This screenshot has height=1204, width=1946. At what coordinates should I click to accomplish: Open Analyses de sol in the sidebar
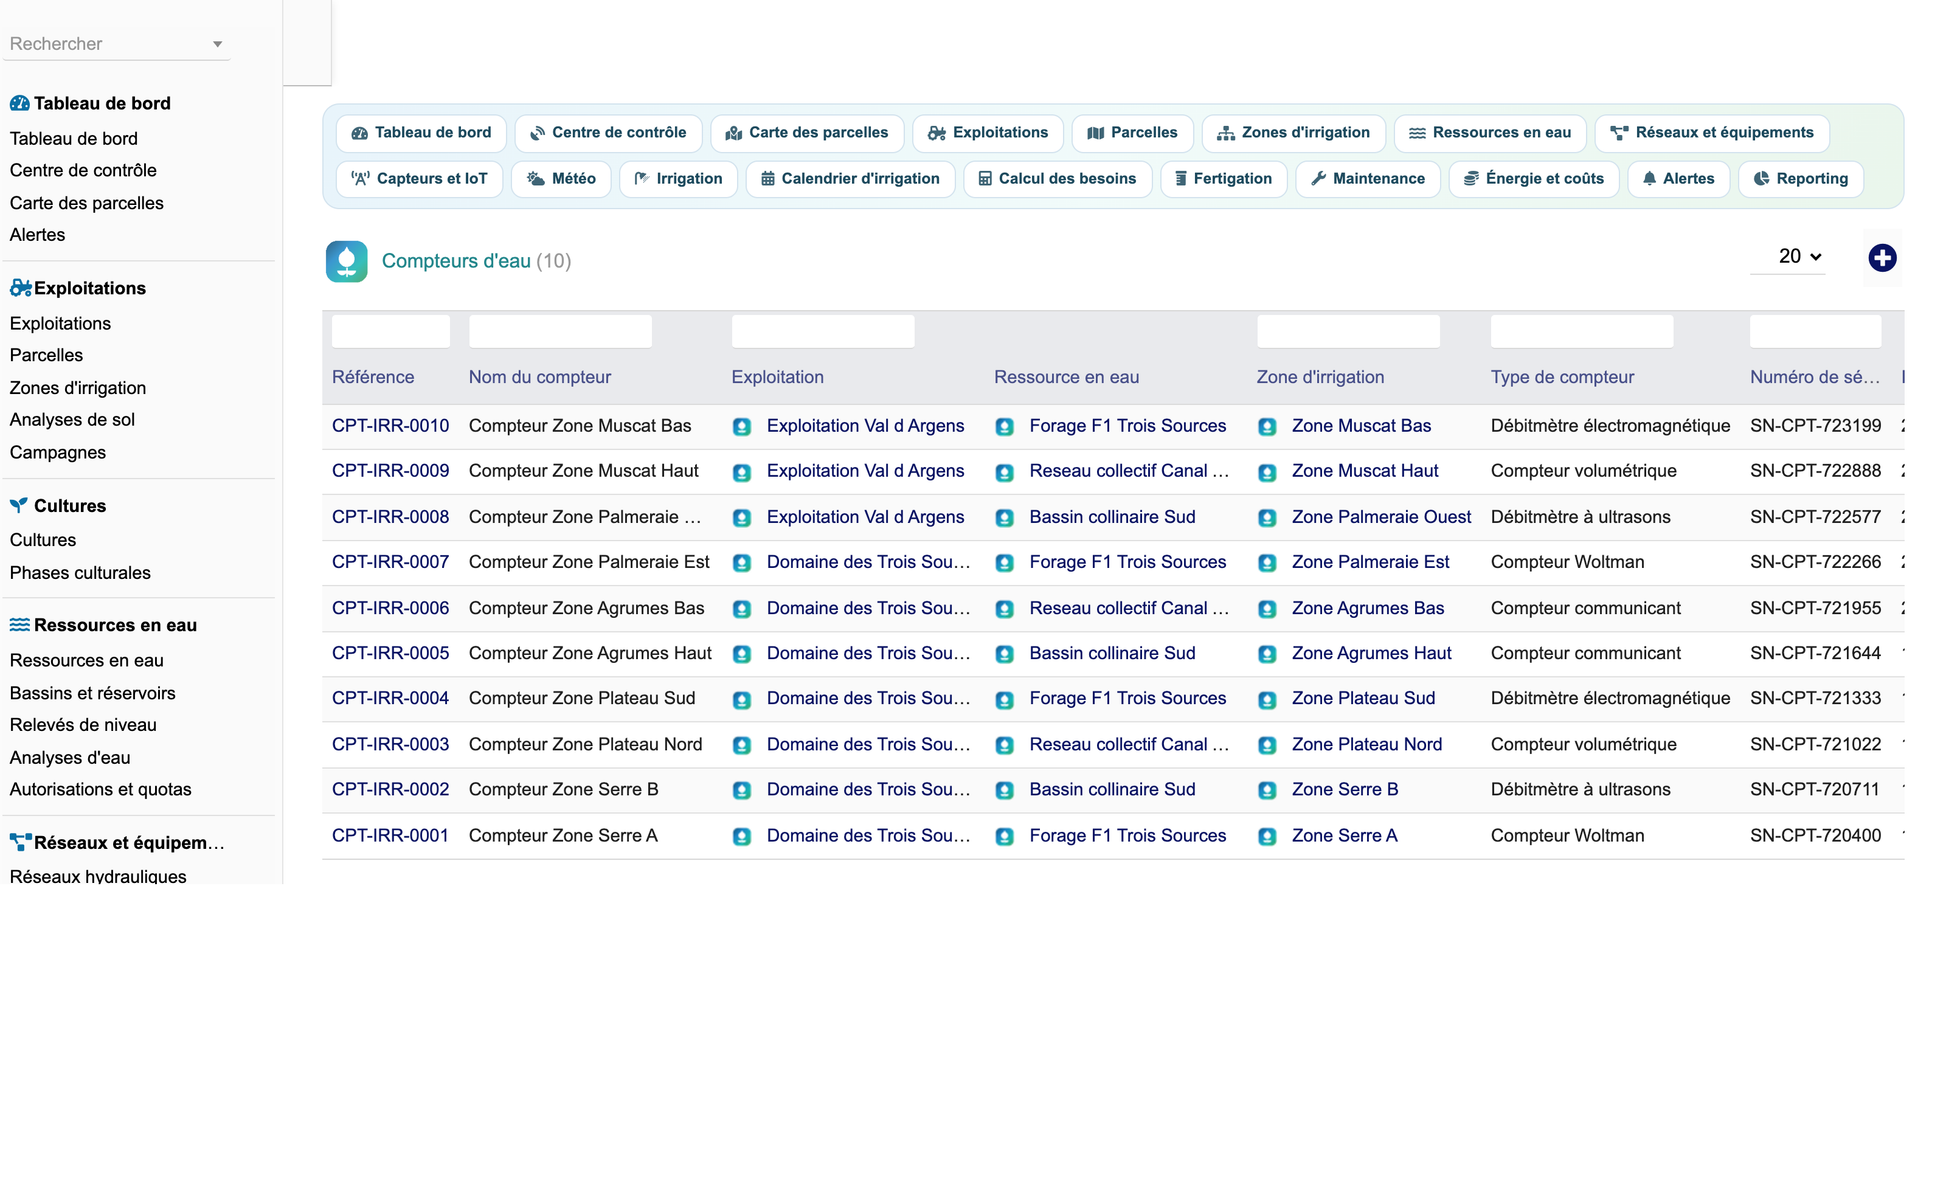pyautogui.click(x=72, y=420)
